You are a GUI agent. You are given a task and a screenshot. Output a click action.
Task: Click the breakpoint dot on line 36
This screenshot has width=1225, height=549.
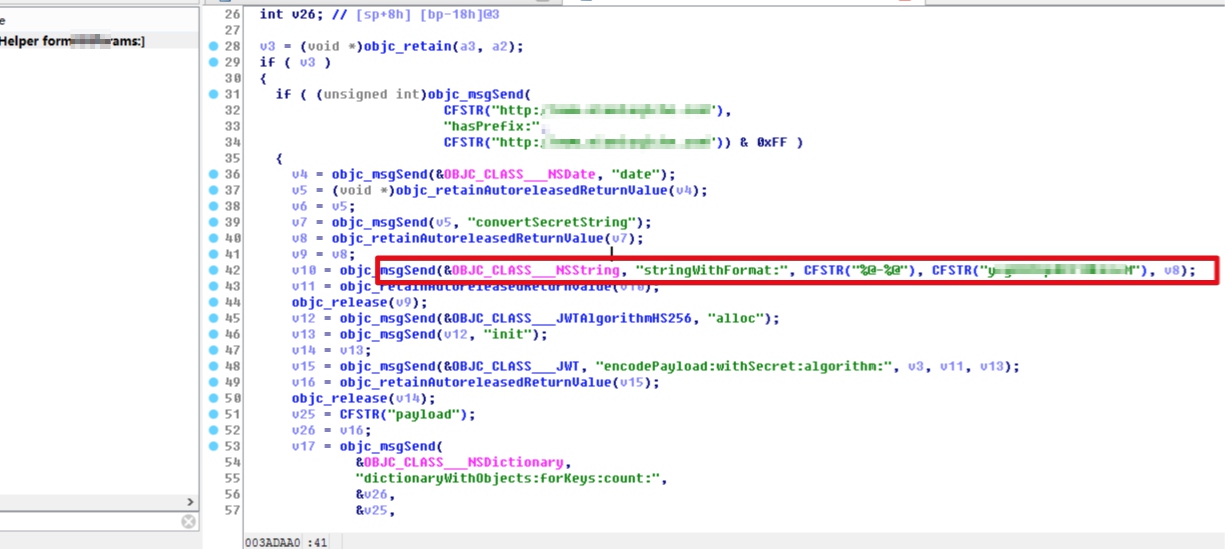coord(213,174)
